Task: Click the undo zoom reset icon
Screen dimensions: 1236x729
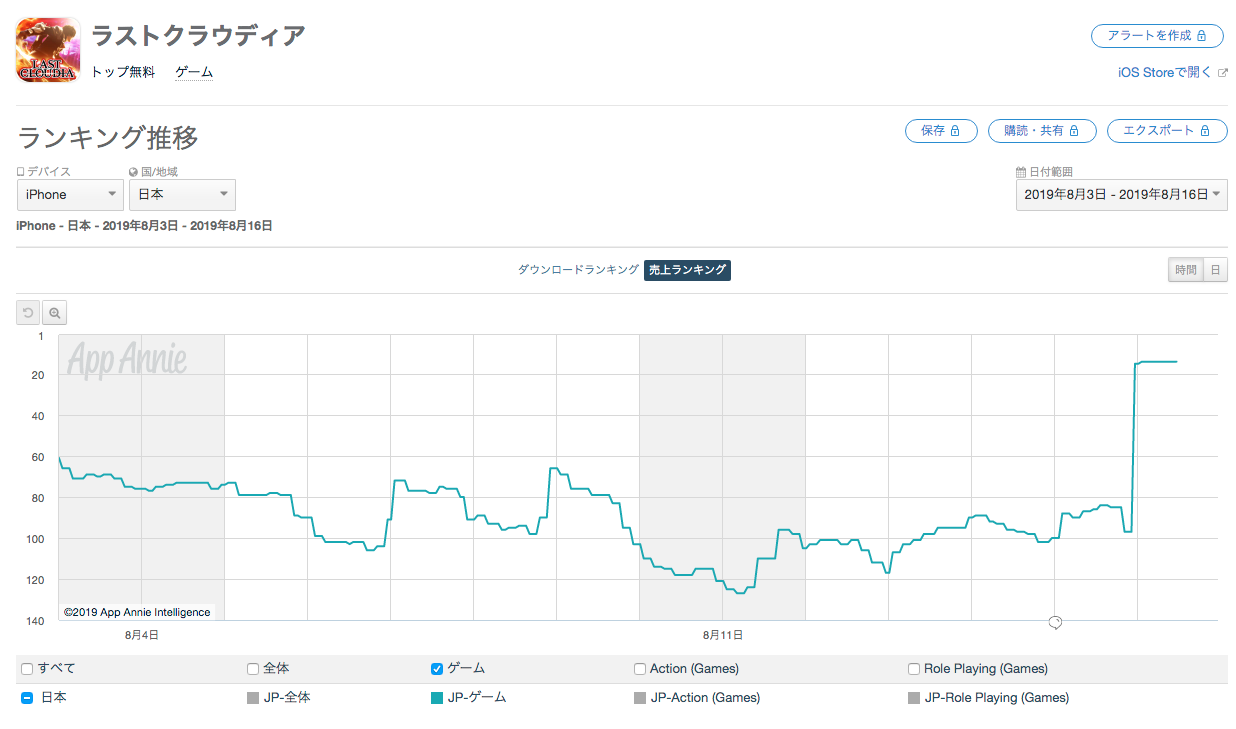Action: pyautogui.click(x=28, y=313)
